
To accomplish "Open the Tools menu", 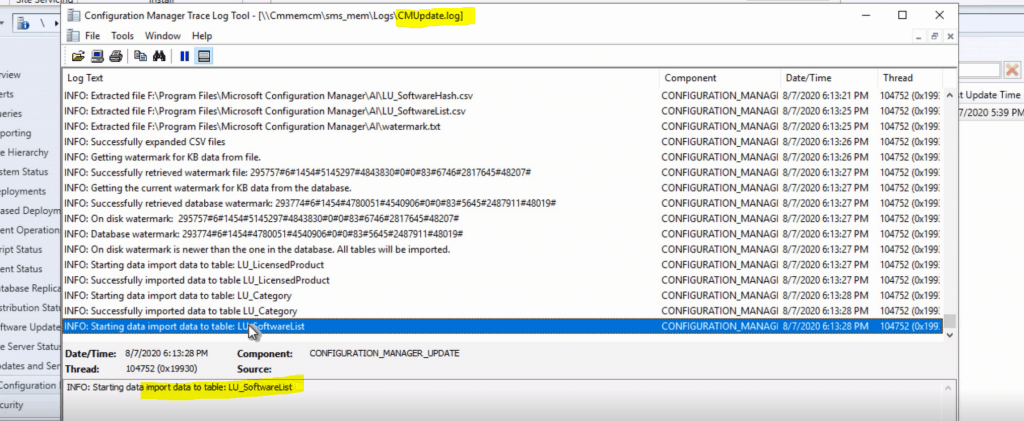I will click(x=122, y=36).
